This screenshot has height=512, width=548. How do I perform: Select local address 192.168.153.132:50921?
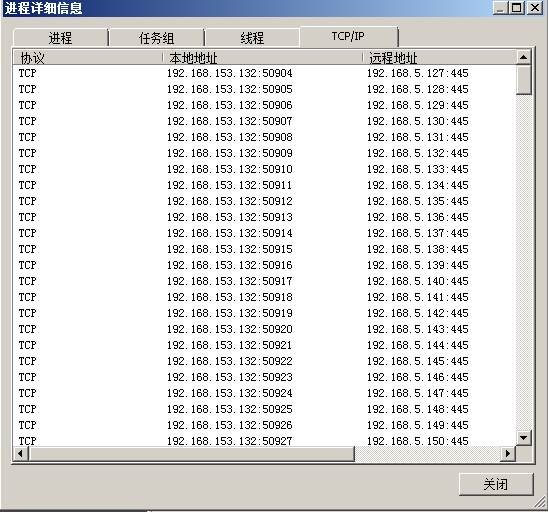229,345
